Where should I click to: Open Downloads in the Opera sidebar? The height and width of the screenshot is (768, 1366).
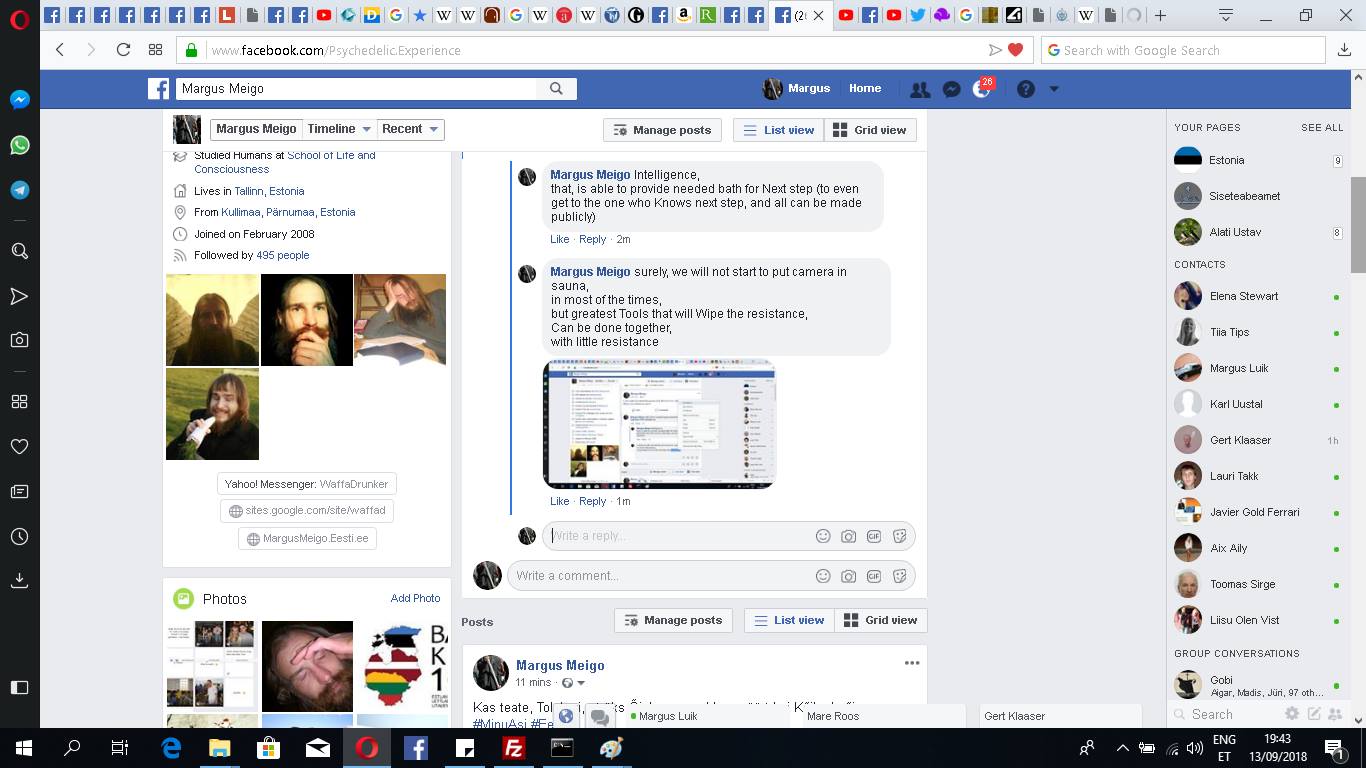coord(19,581)
